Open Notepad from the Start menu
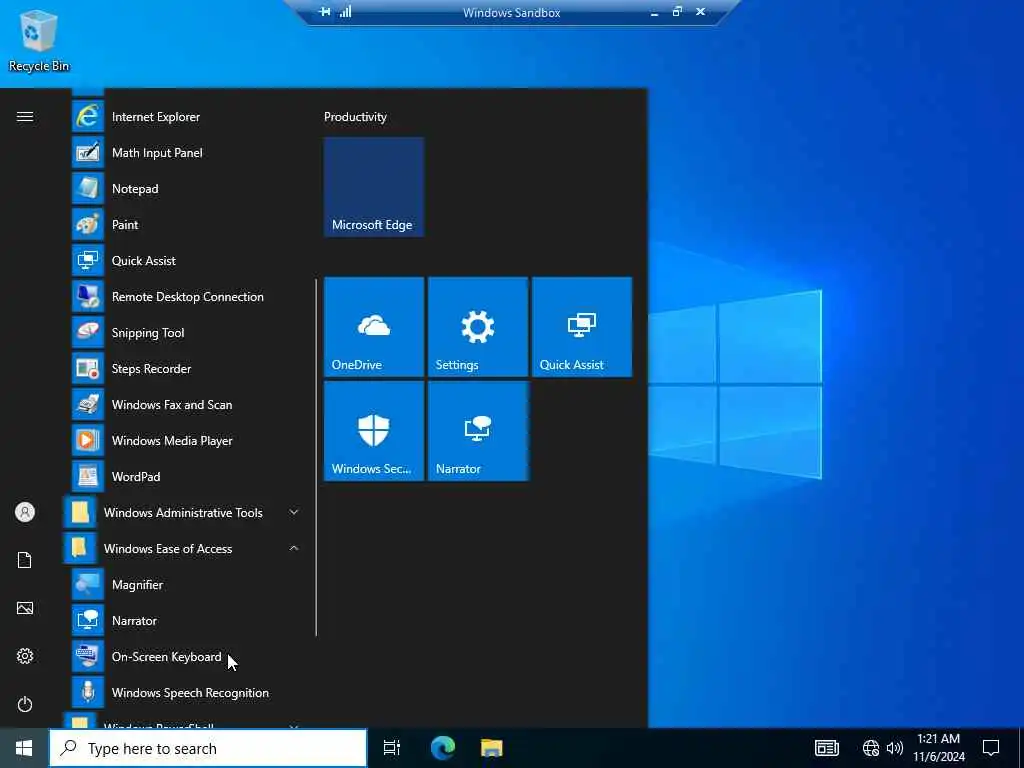Screen dimensions: 1024x768 click(186, 189)
